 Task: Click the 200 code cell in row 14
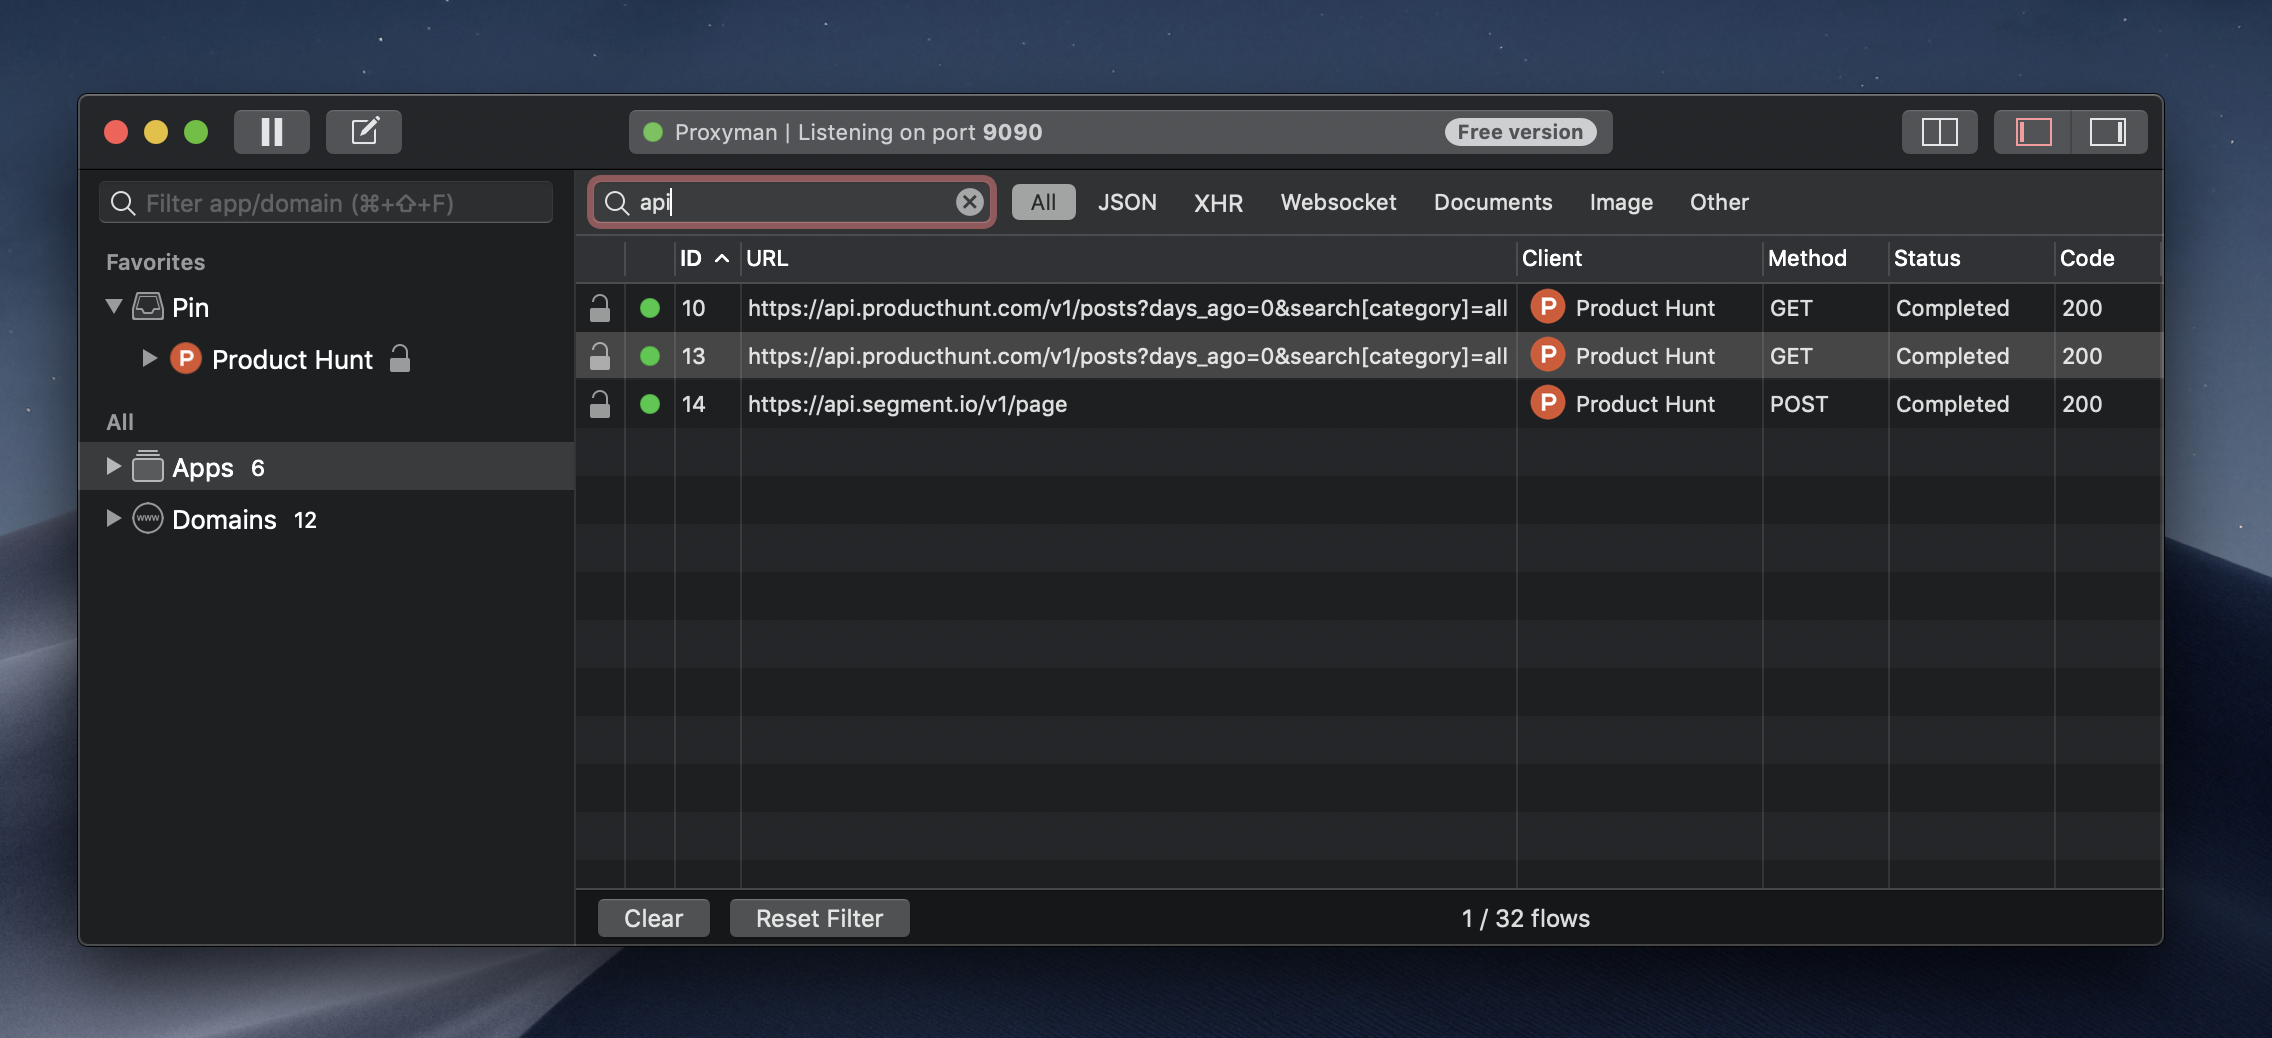tap(2082, 404)
